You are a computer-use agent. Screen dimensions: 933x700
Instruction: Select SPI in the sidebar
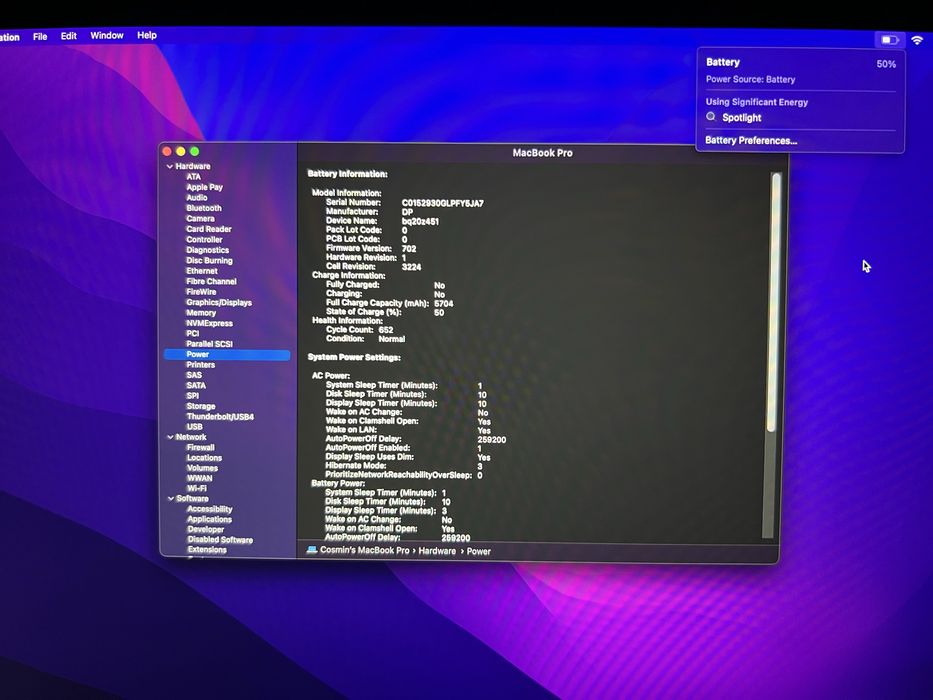(193, 395)
